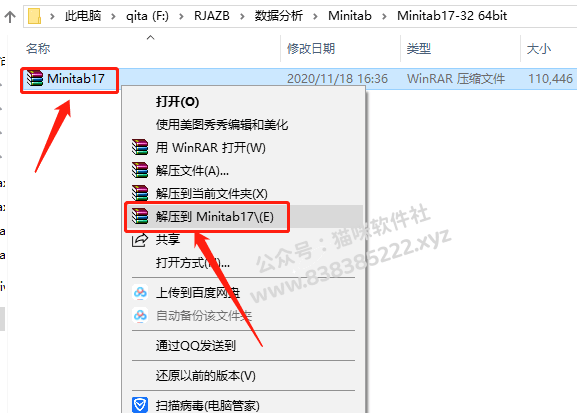Select the Minitab17 WinRAR archive icon
The width and height of the screenshot is (577, 413).
click(35, 78)
